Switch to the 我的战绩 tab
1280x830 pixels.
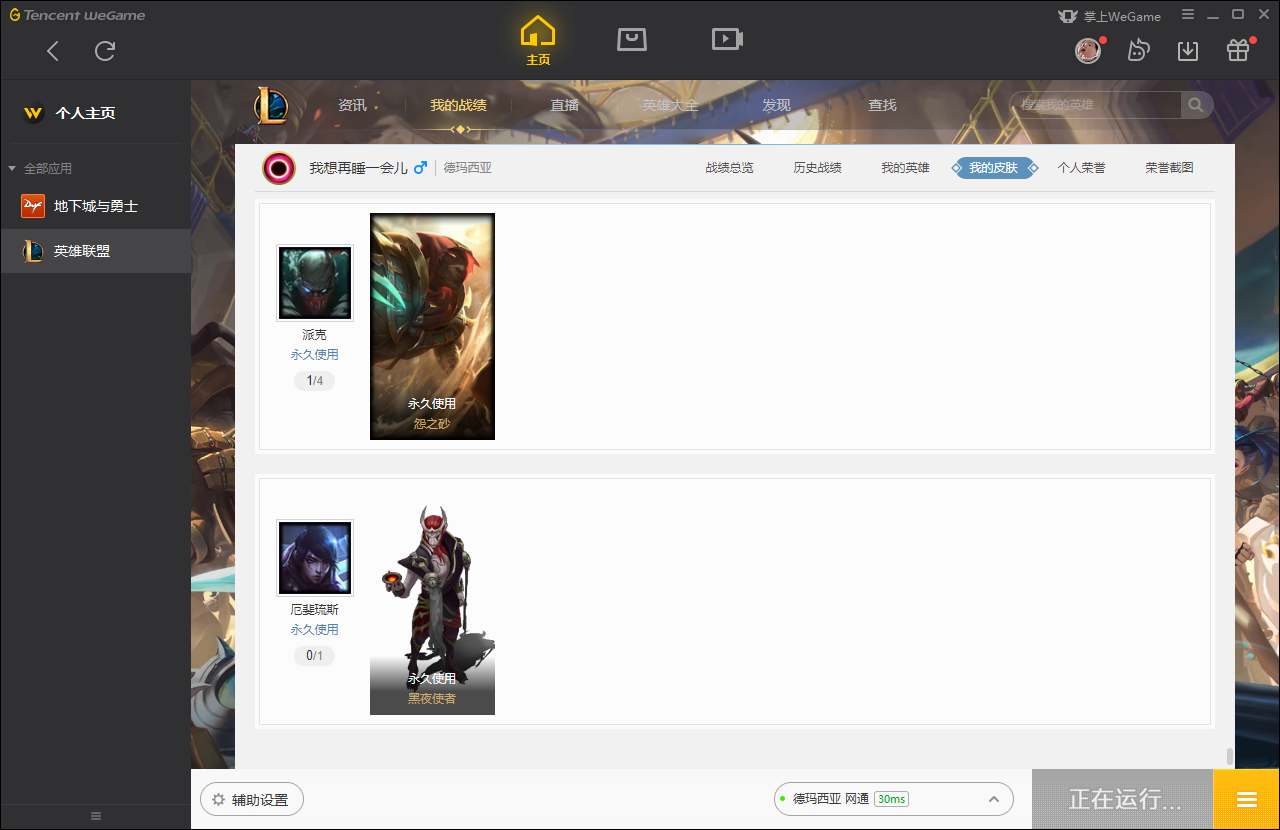[x=459, y=105]
